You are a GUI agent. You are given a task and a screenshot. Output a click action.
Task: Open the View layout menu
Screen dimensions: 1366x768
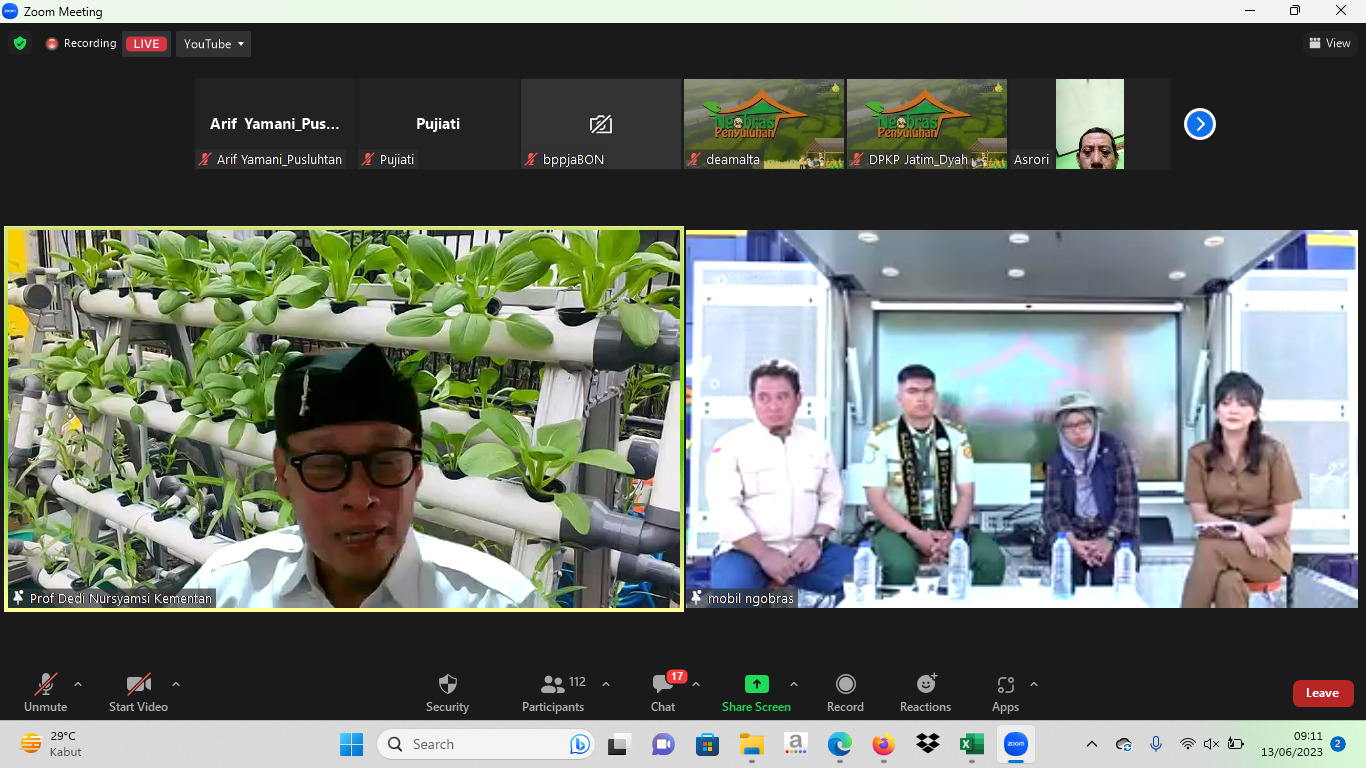[1329, 43]
